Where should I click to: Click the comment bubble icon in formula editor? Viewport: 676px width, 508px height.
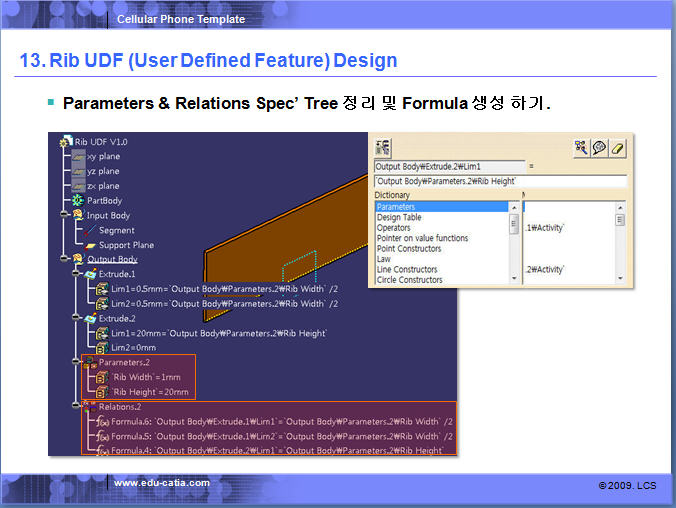[599, 148]
